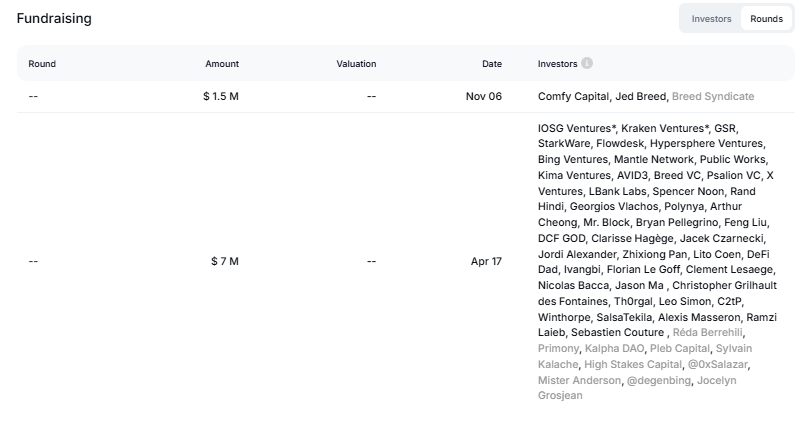Open Leo Simon investor link
Viewport: 805px width, 424px height.
(684, 301)
